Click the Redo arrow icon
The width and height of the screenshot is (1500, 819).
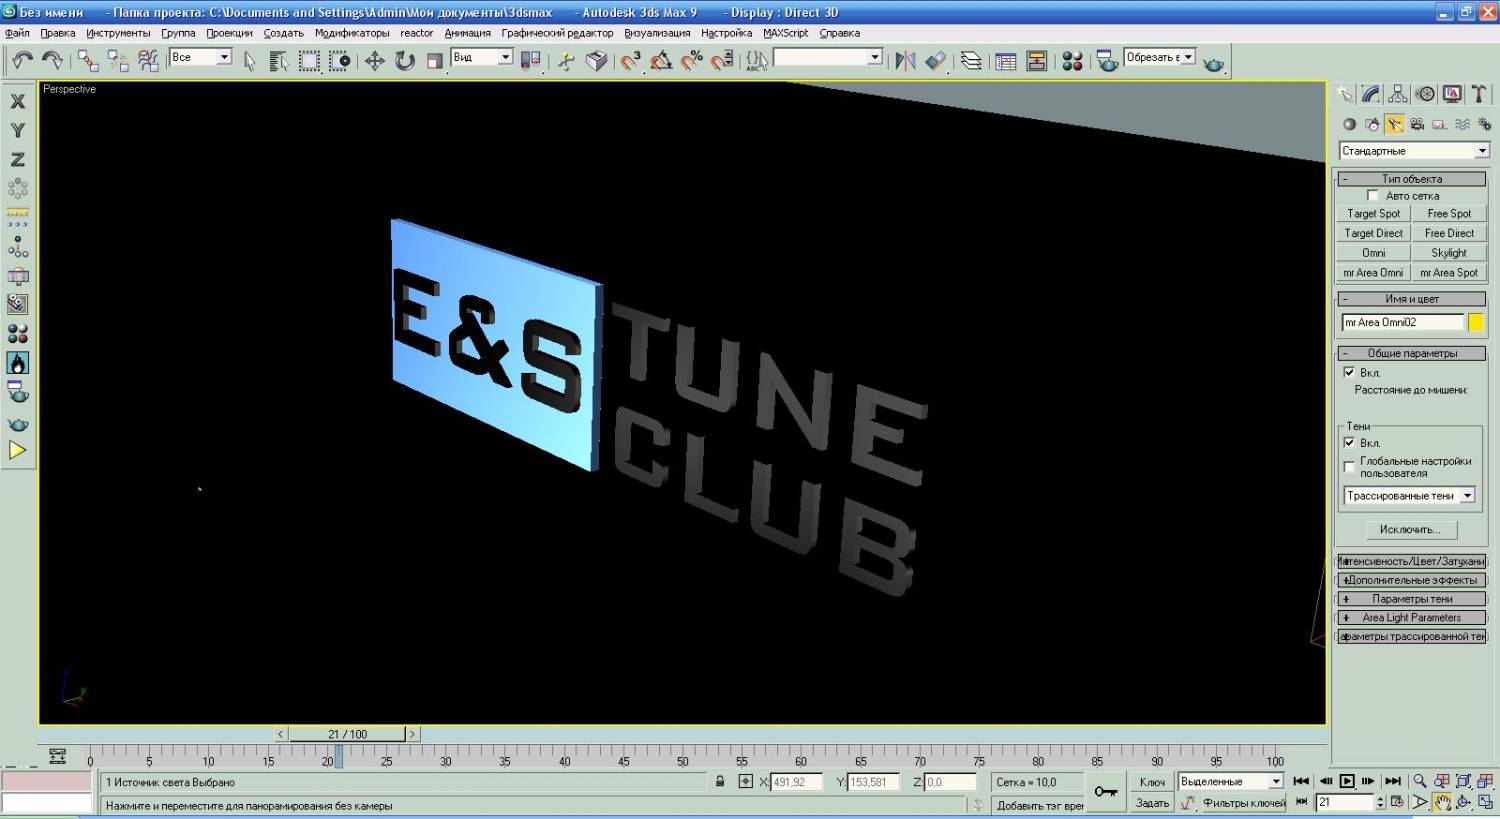pyautogui.click(x=52, y=61)
